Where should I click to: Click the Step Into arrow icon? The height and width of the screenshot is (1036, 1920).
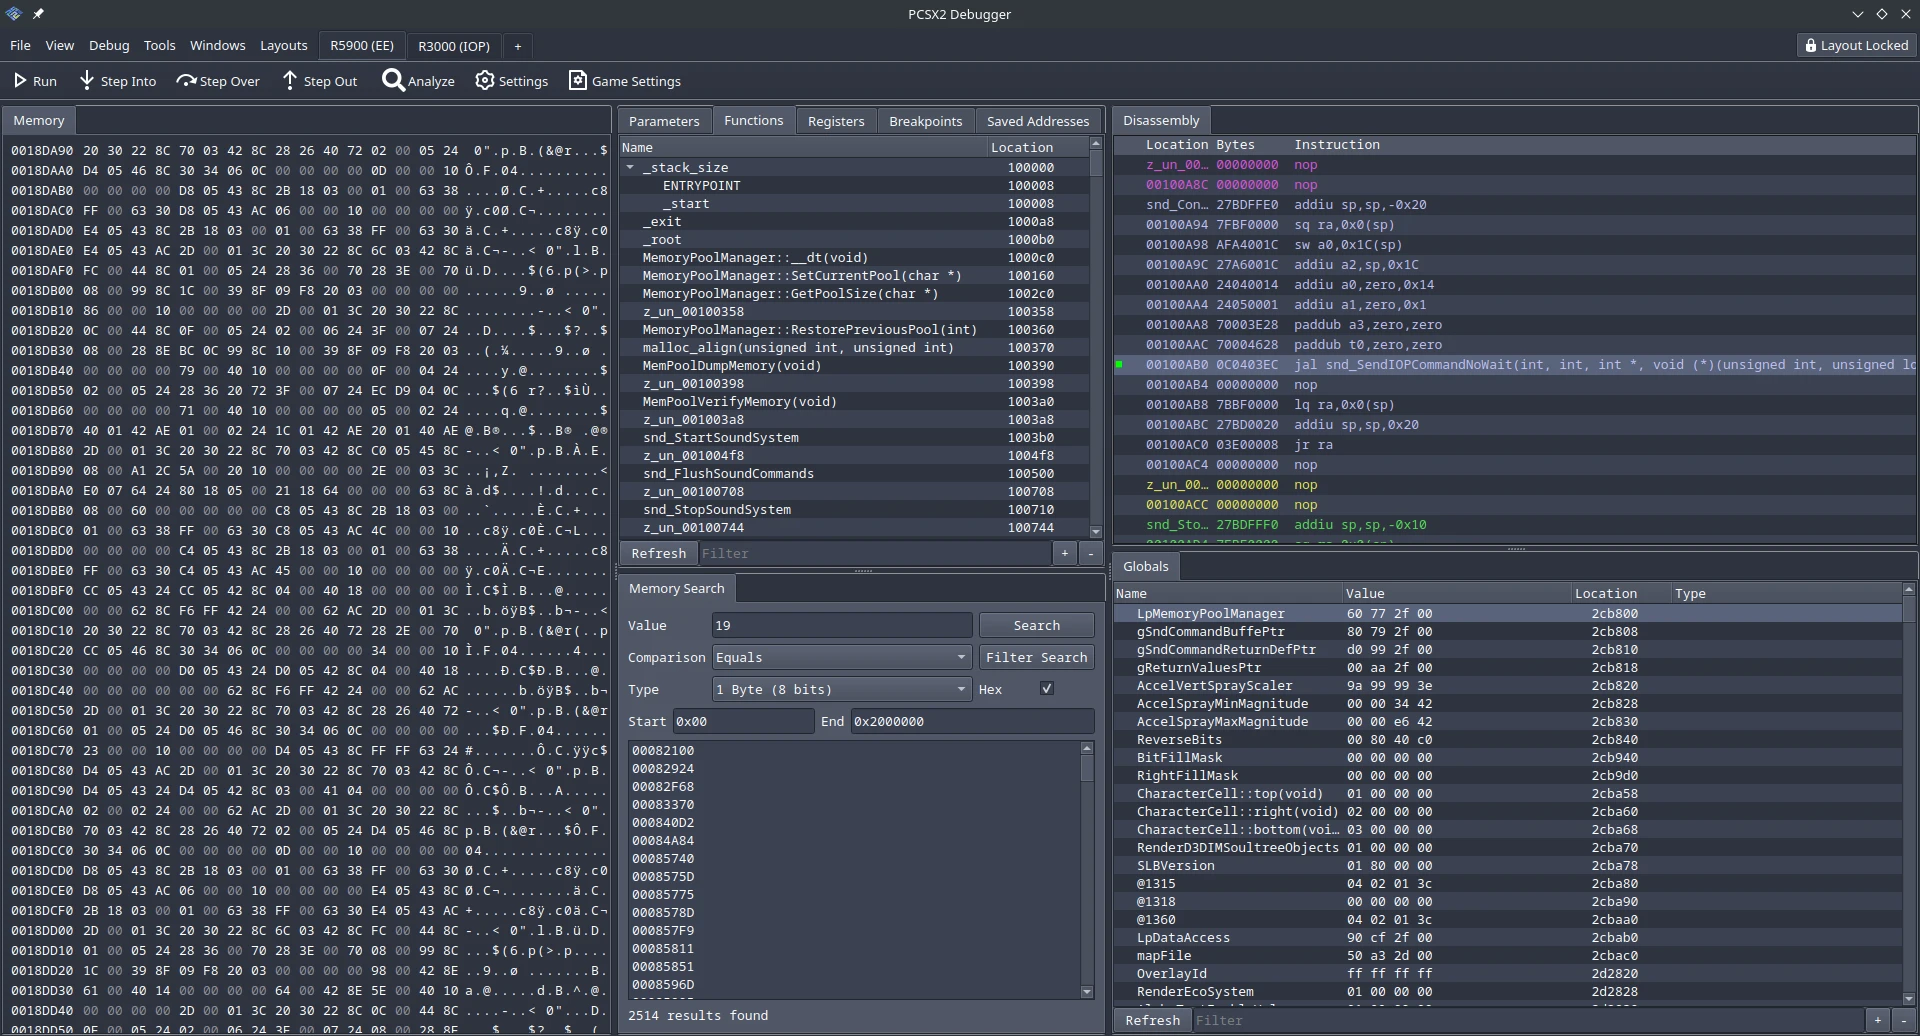tap(87, 81)
